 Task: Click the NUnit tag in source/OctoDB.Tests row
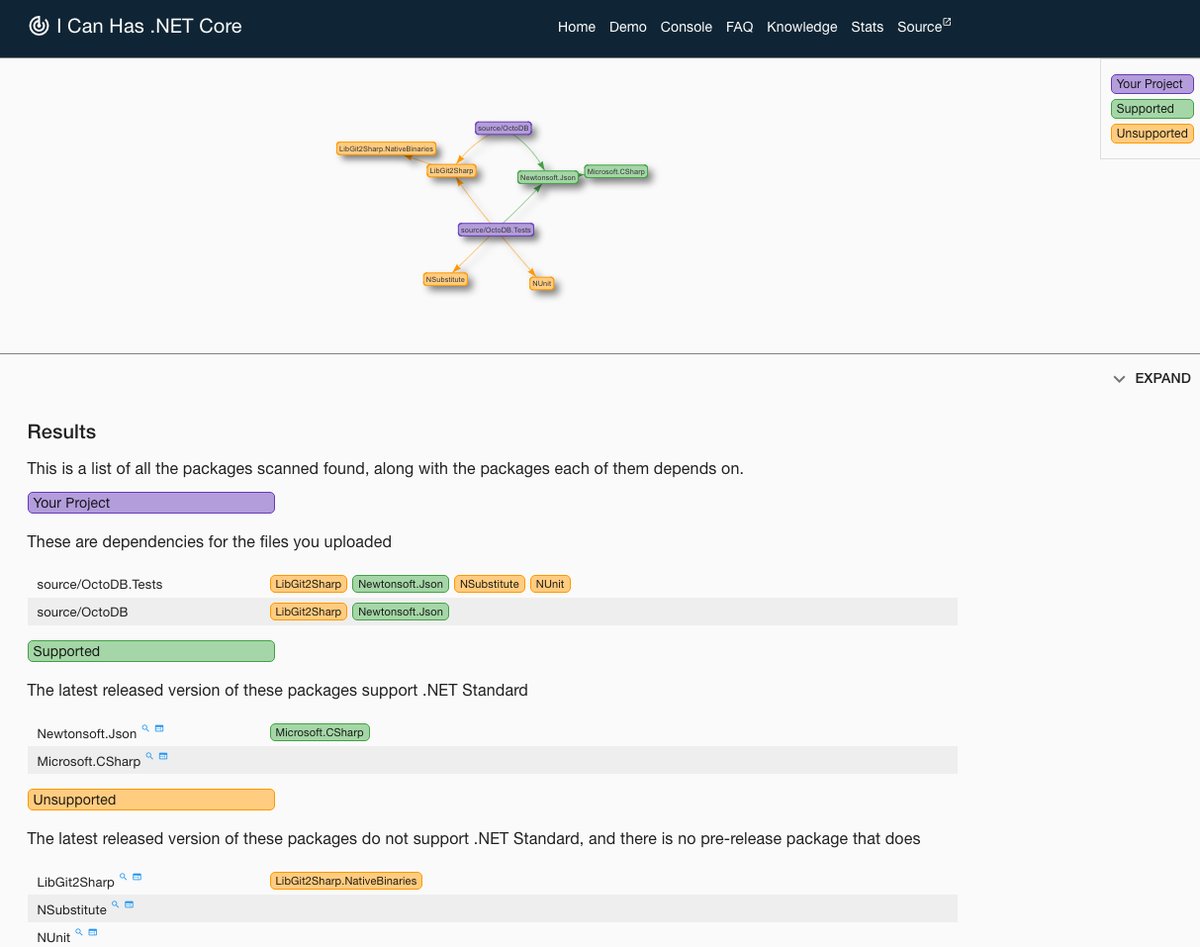[x=550, y=584]
